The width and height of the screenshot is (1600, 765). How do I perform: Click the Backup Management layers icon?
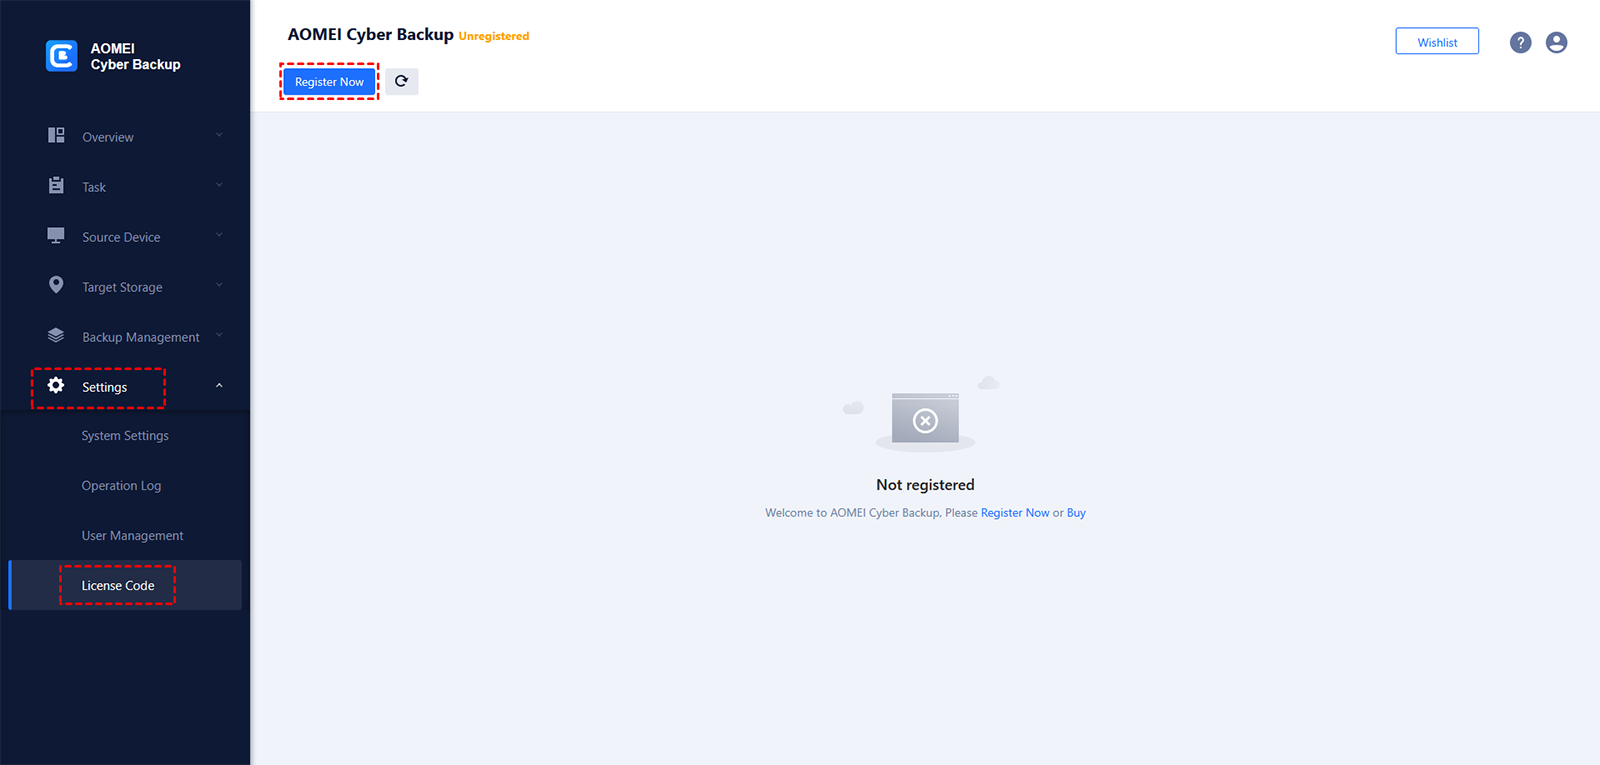pos(56,335)
